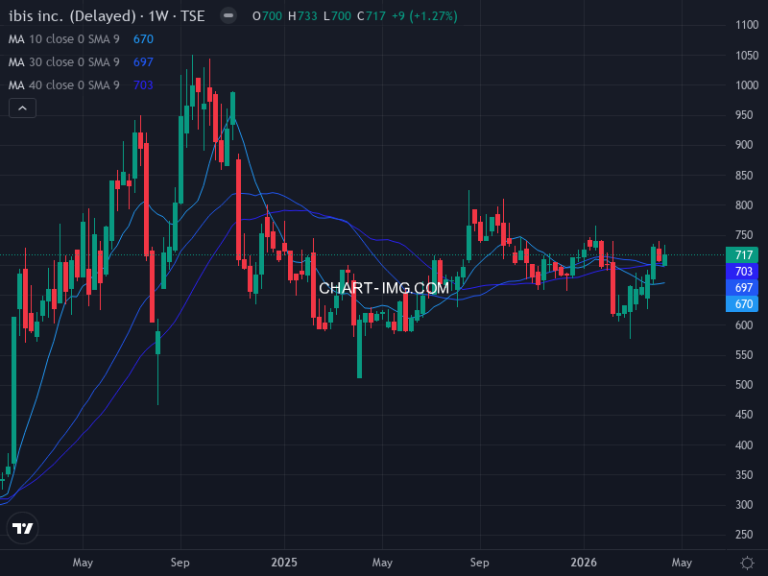
Task: Open chart settings gear icon
Action: click(747, 563)
